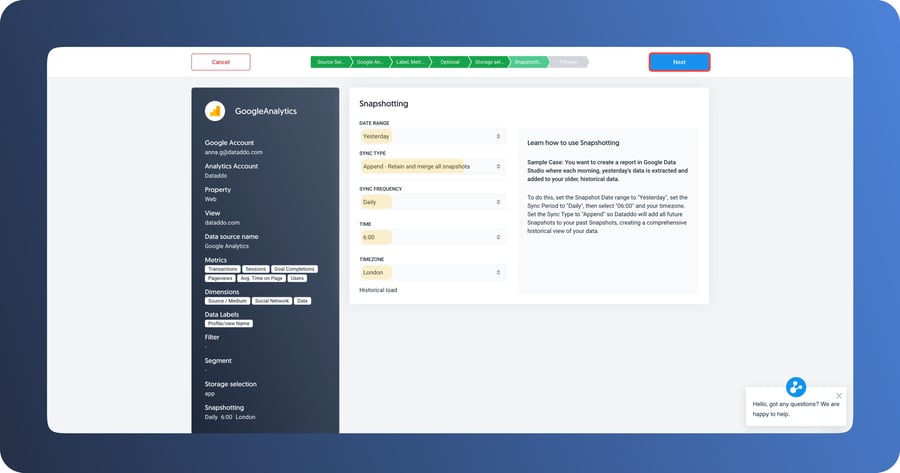Screen dimensions: 900x473
Task: Click the Data source name value Google Analytics
Action: 227,246
